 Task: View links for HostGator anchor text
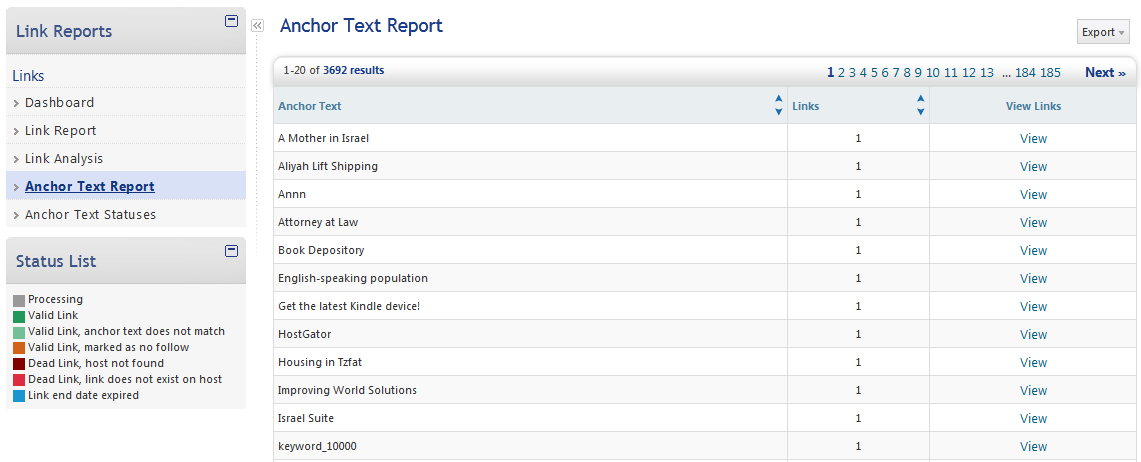pos(1033,335)
